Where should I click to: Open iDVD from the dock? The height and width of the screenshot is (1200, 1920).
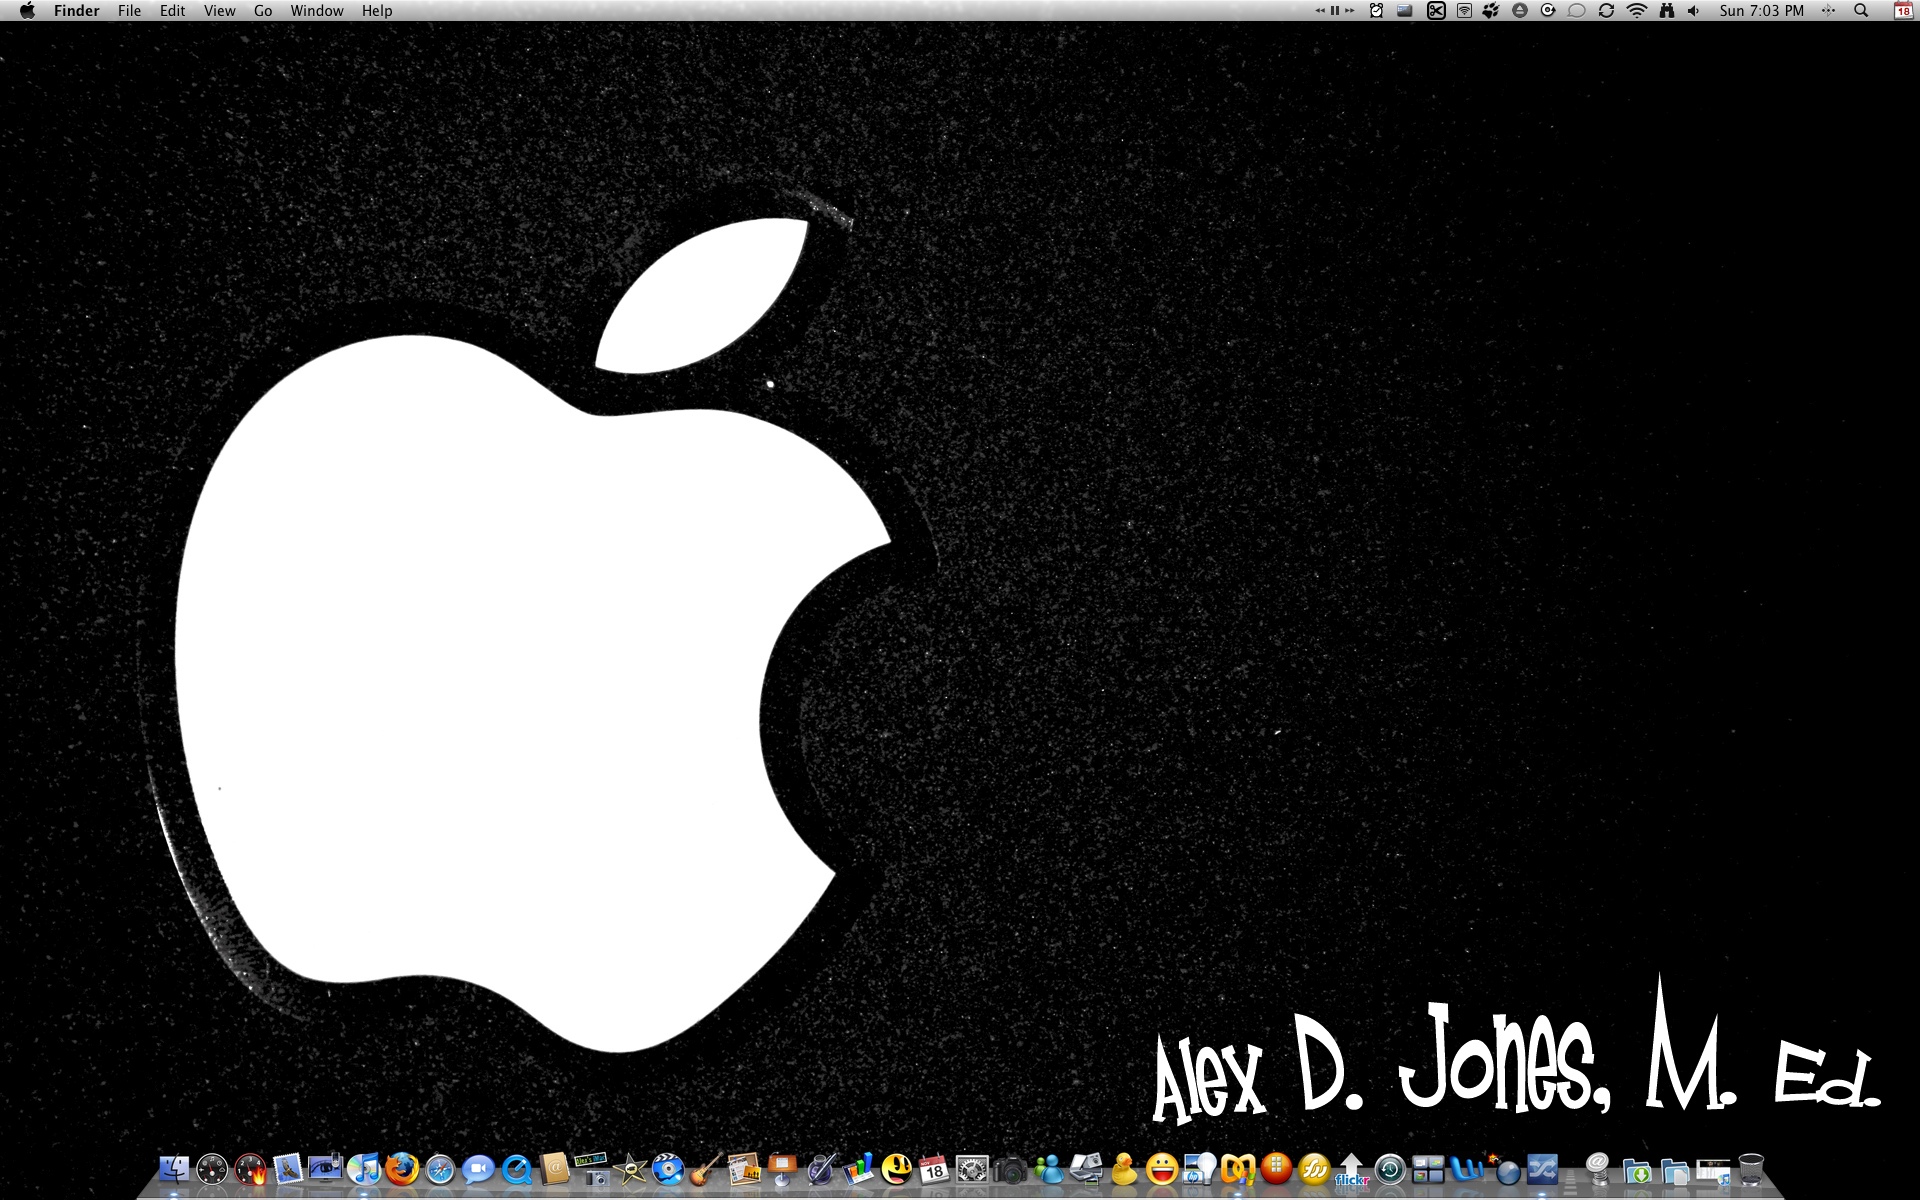[668, 1169]
